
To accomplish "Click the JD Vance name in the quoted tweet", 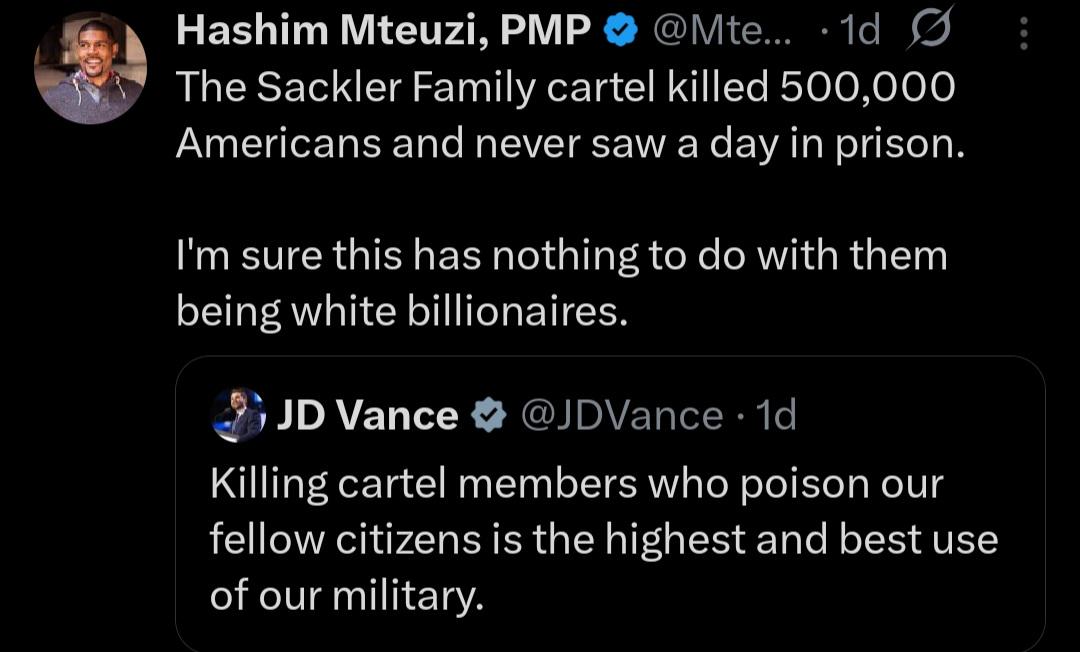I will coord(366,415).
